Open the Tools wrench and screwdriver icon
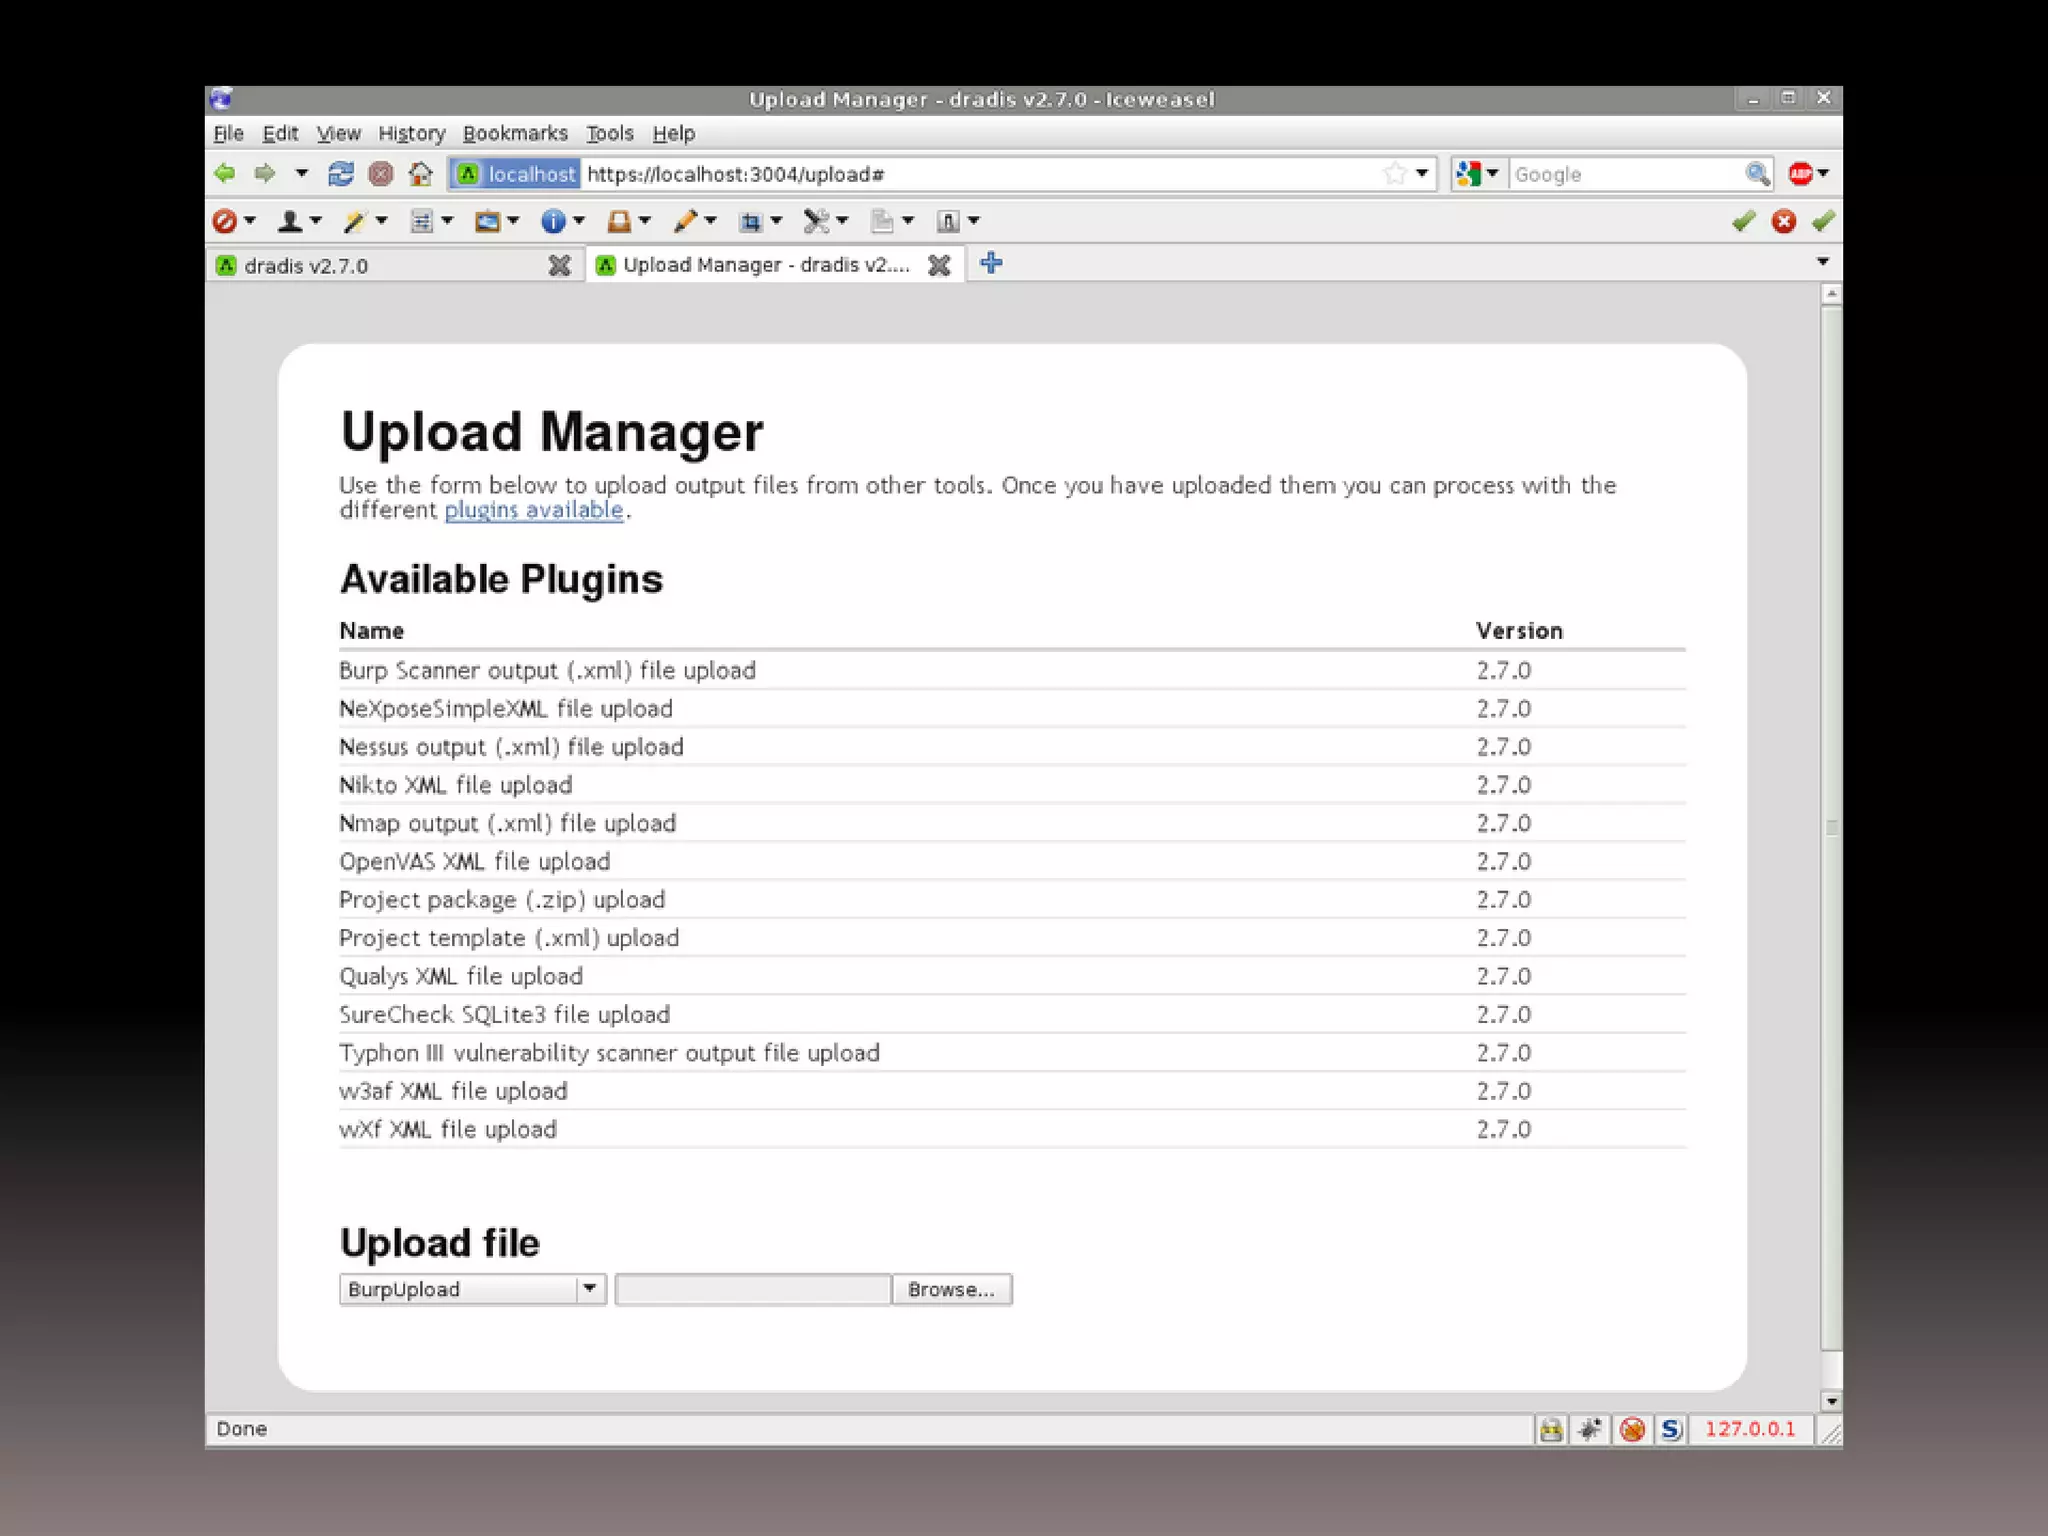The image size is (2048, 1536). point(817,222)
